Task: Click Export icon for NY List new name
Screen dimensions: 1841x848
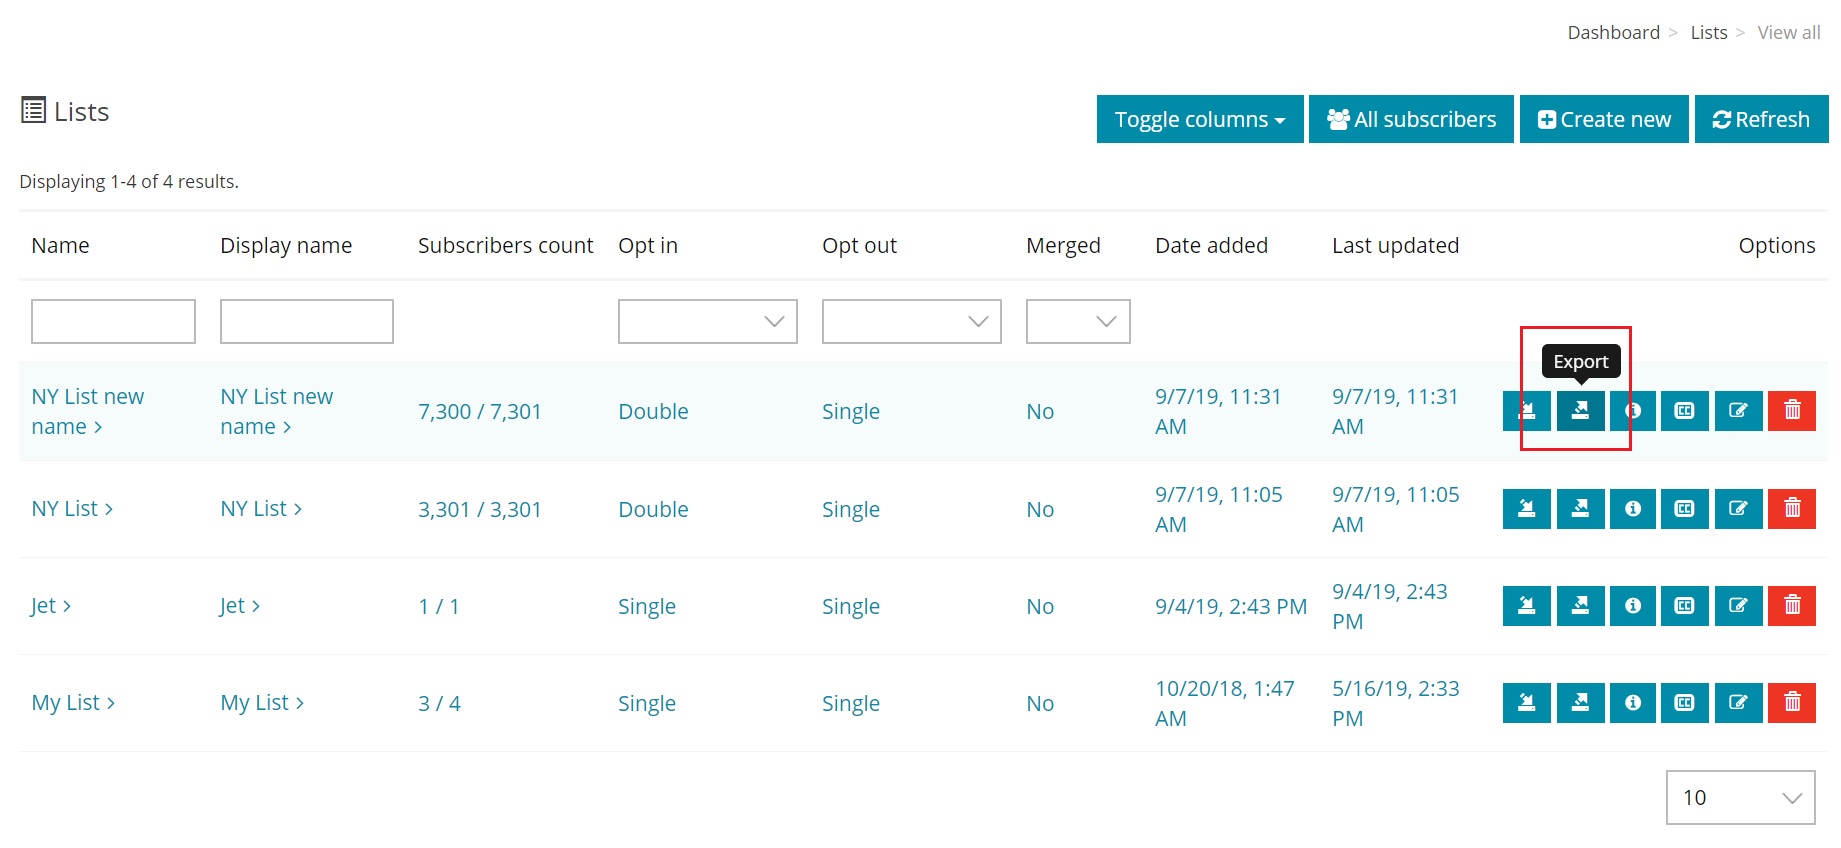Action: click(x=1580, y=411)
